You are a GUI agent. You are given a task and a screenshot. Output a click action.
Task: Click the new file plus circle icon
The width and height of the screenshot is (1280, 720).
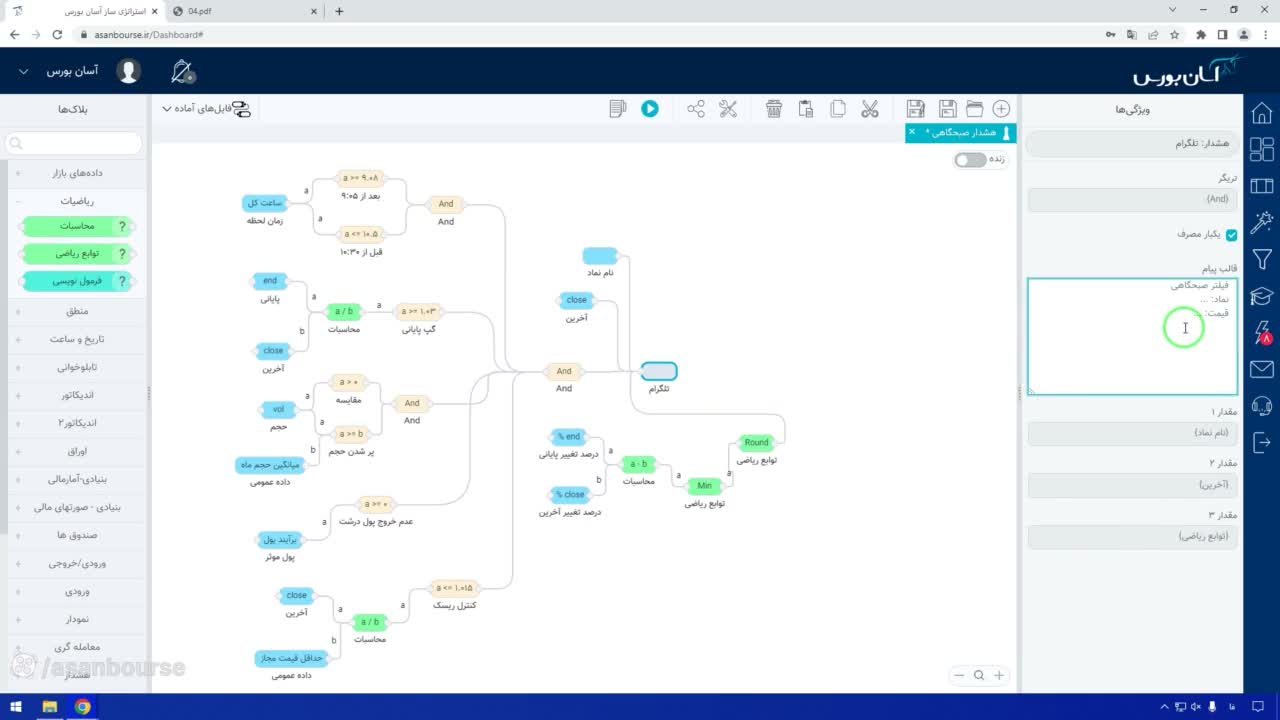click(1001, 109)
